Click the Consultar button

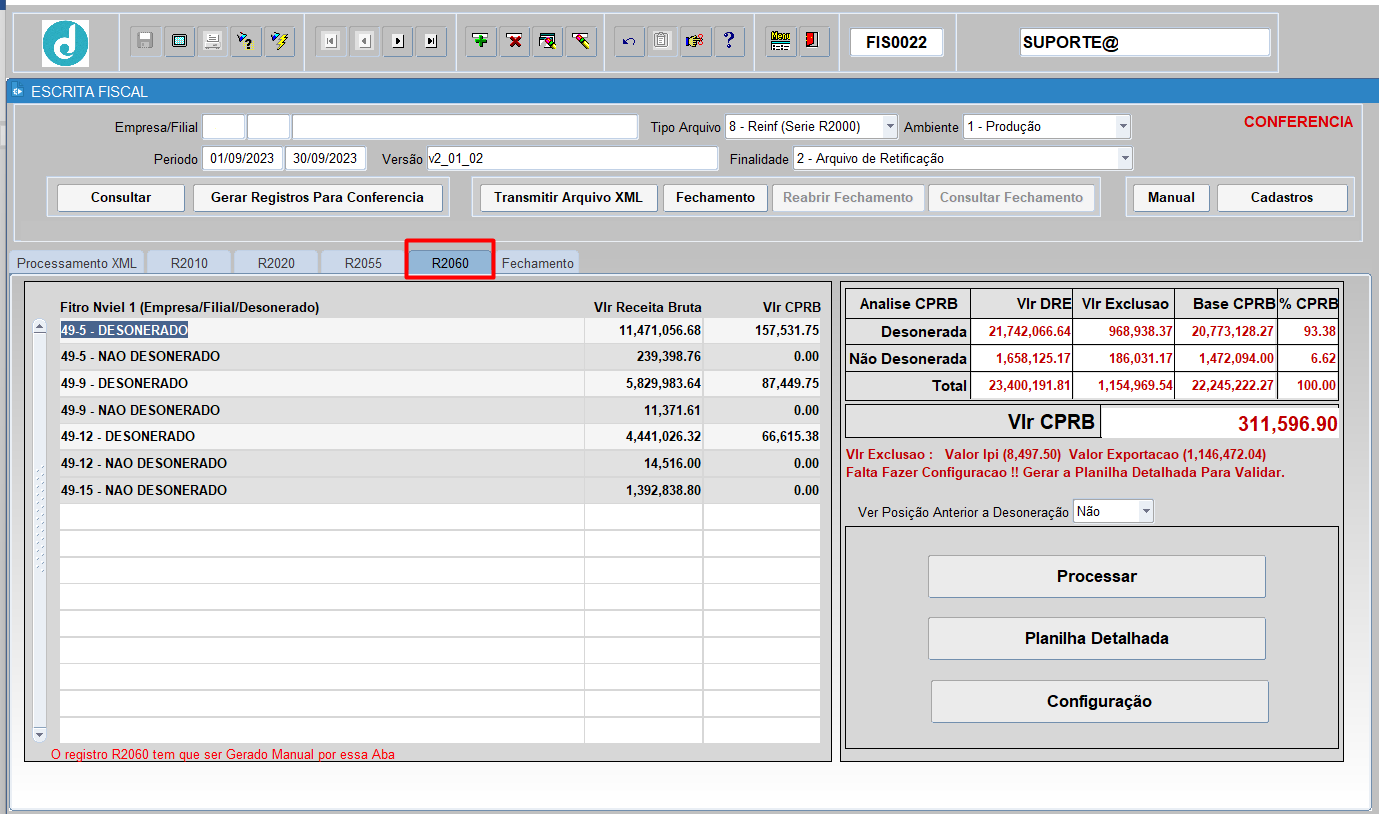(121, 197)
